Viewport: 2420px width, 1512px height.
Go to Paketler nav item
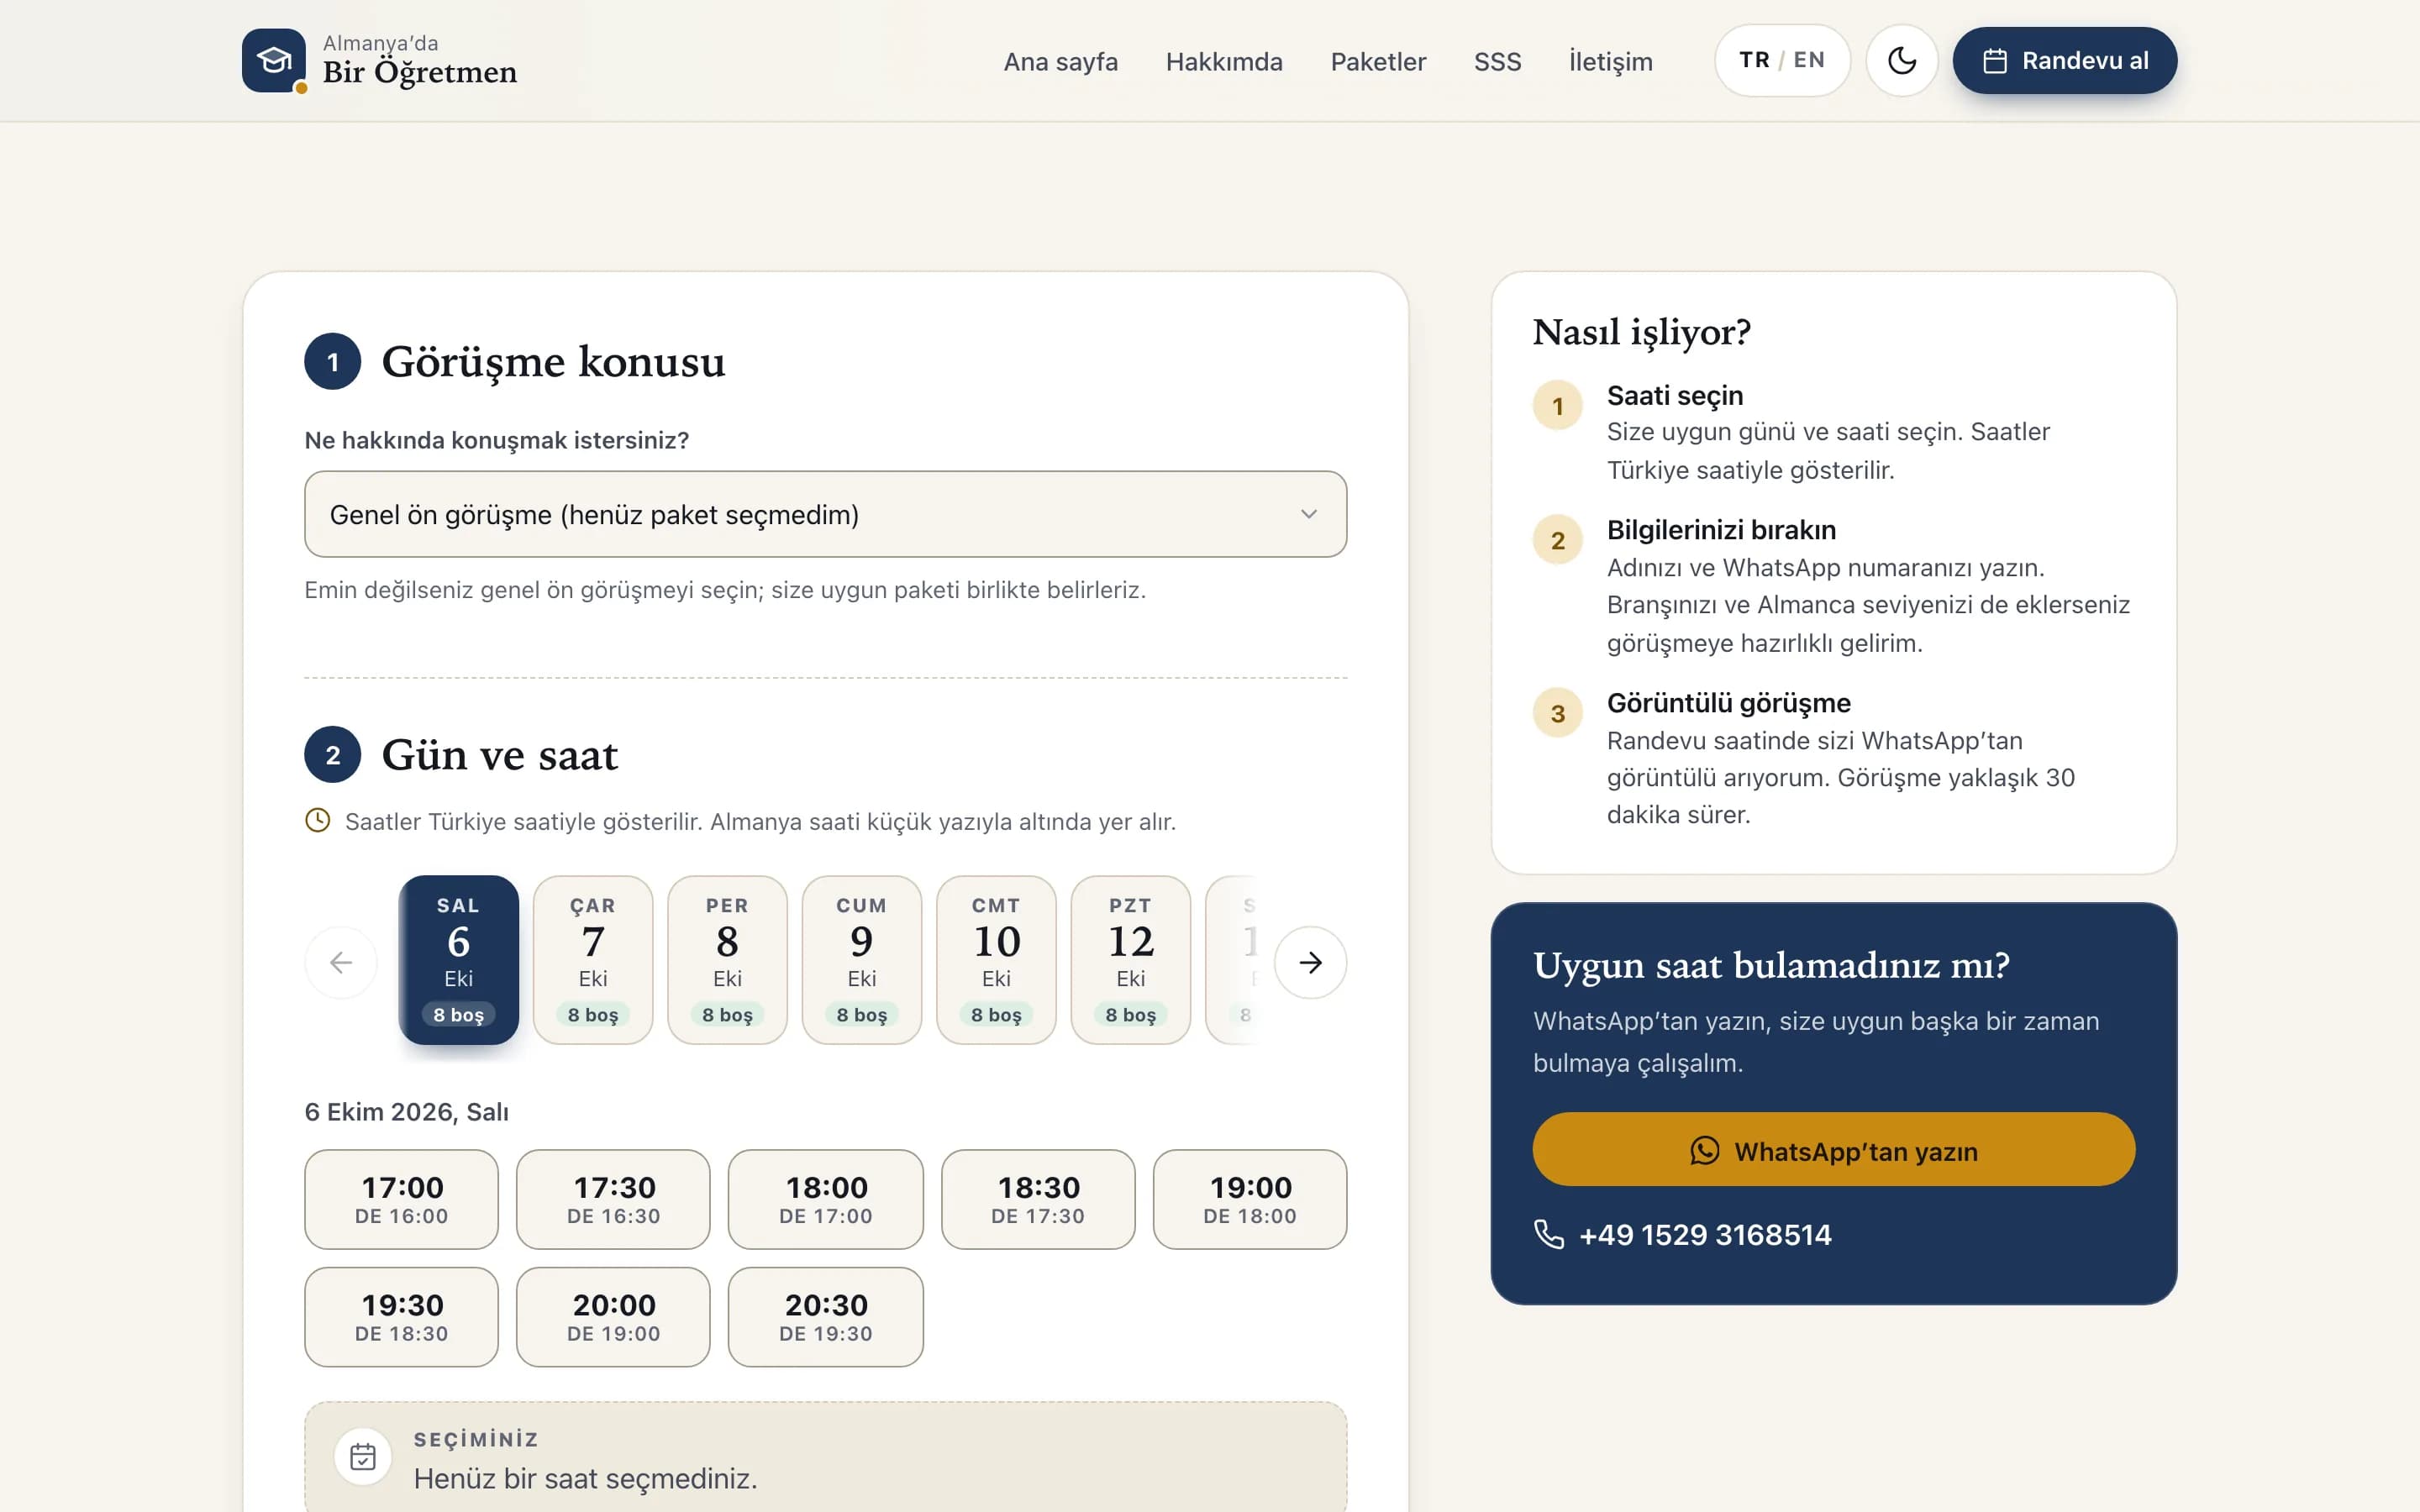pyautogui.click(x=1378, y=62)
